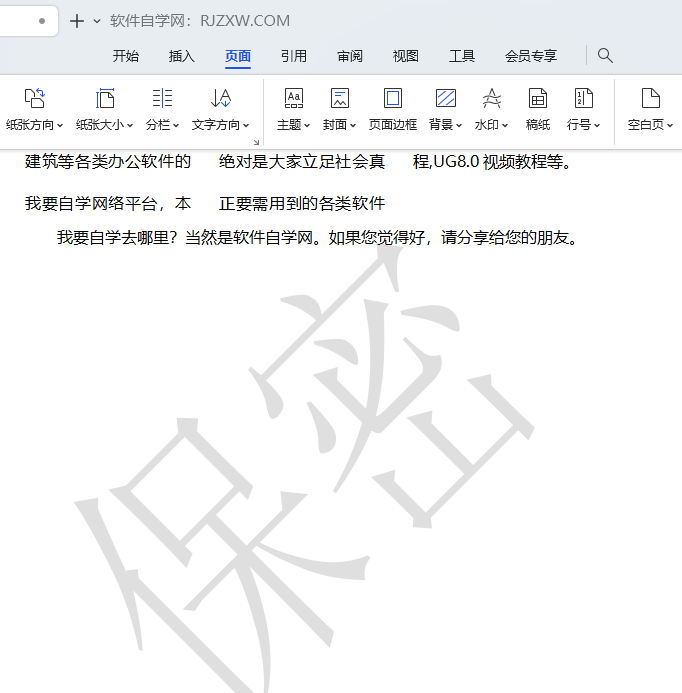Click the text direction icon
Image resolution: width=682 pixels, height=693 pixels.
click(x=221, y=98)
